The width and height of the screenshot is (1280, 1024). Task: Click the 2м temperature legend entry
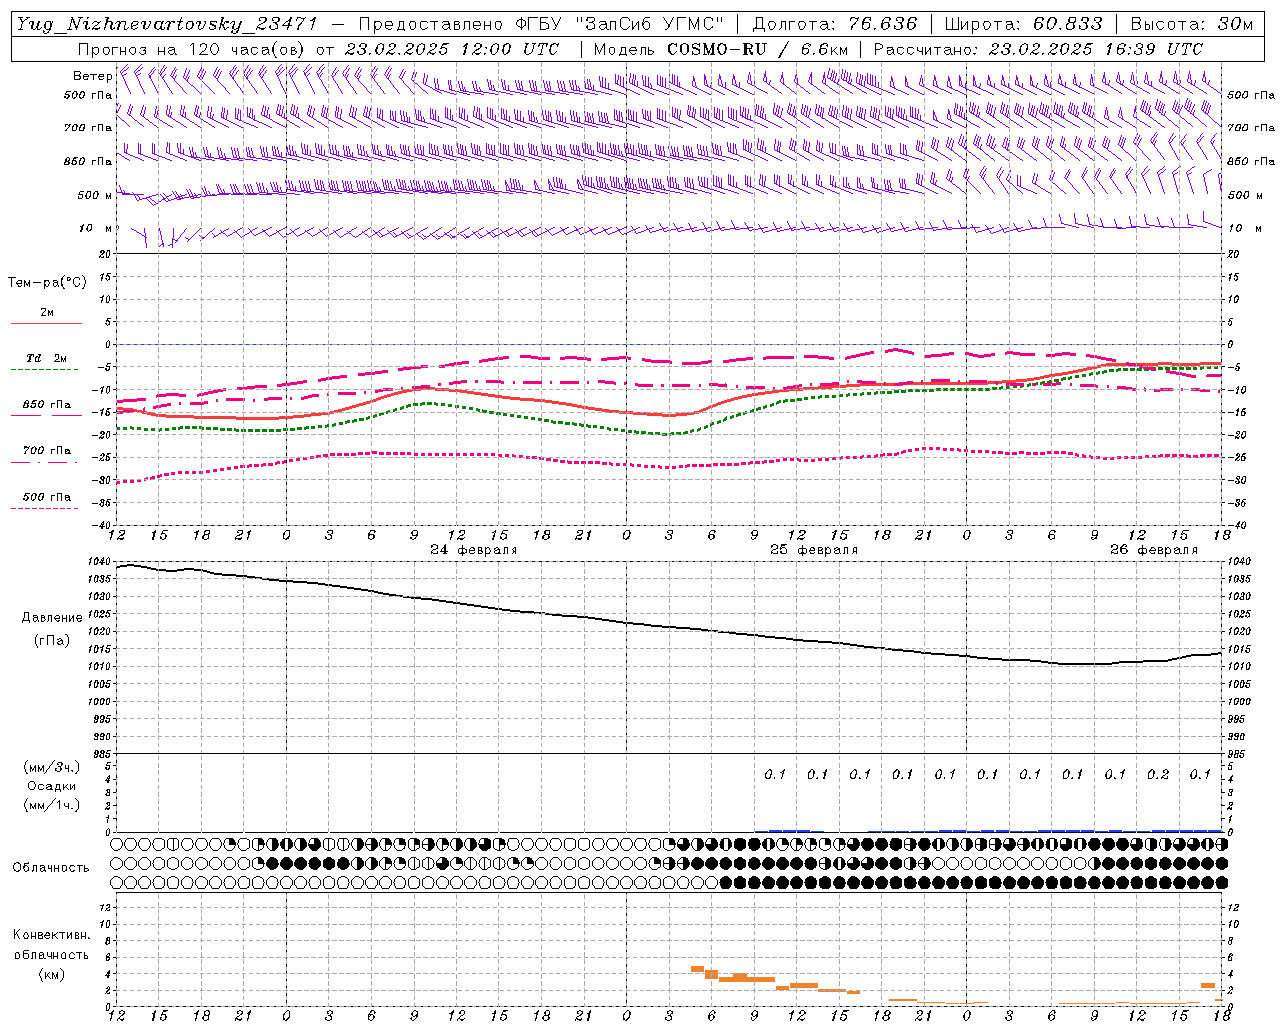click(47, 313)
